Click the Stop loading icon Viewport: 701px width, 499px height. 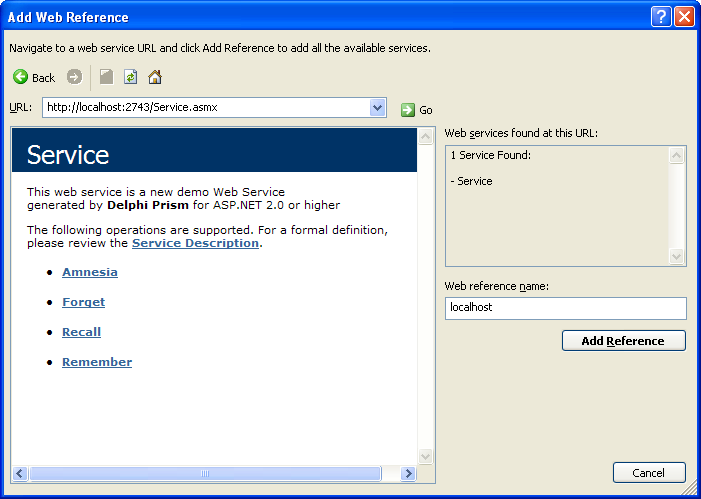point(106,77)
